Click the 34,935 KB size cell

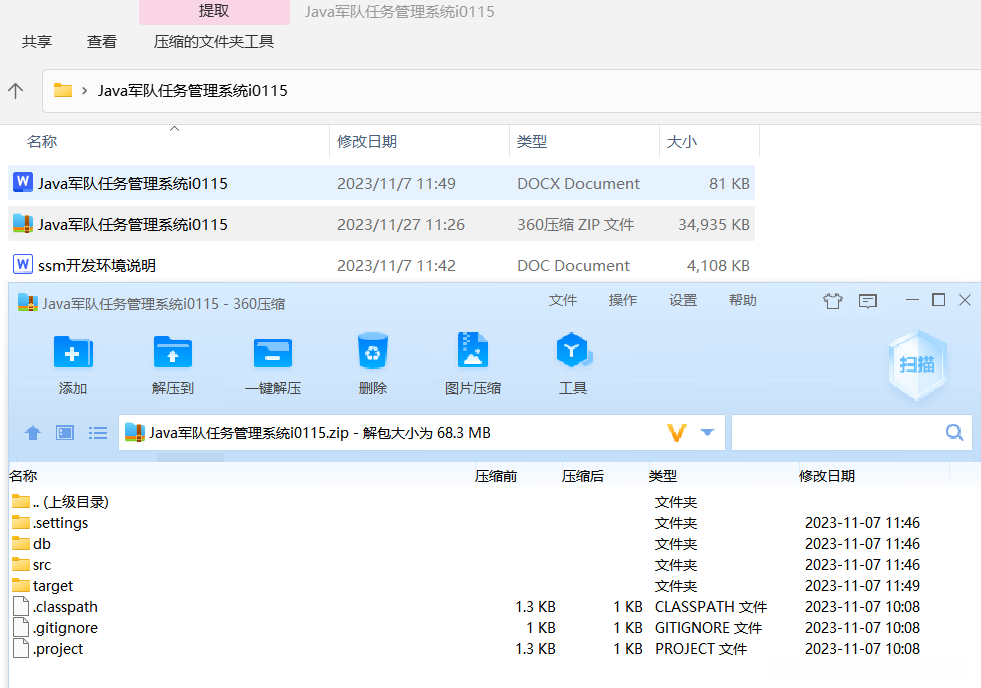(714, 225)
